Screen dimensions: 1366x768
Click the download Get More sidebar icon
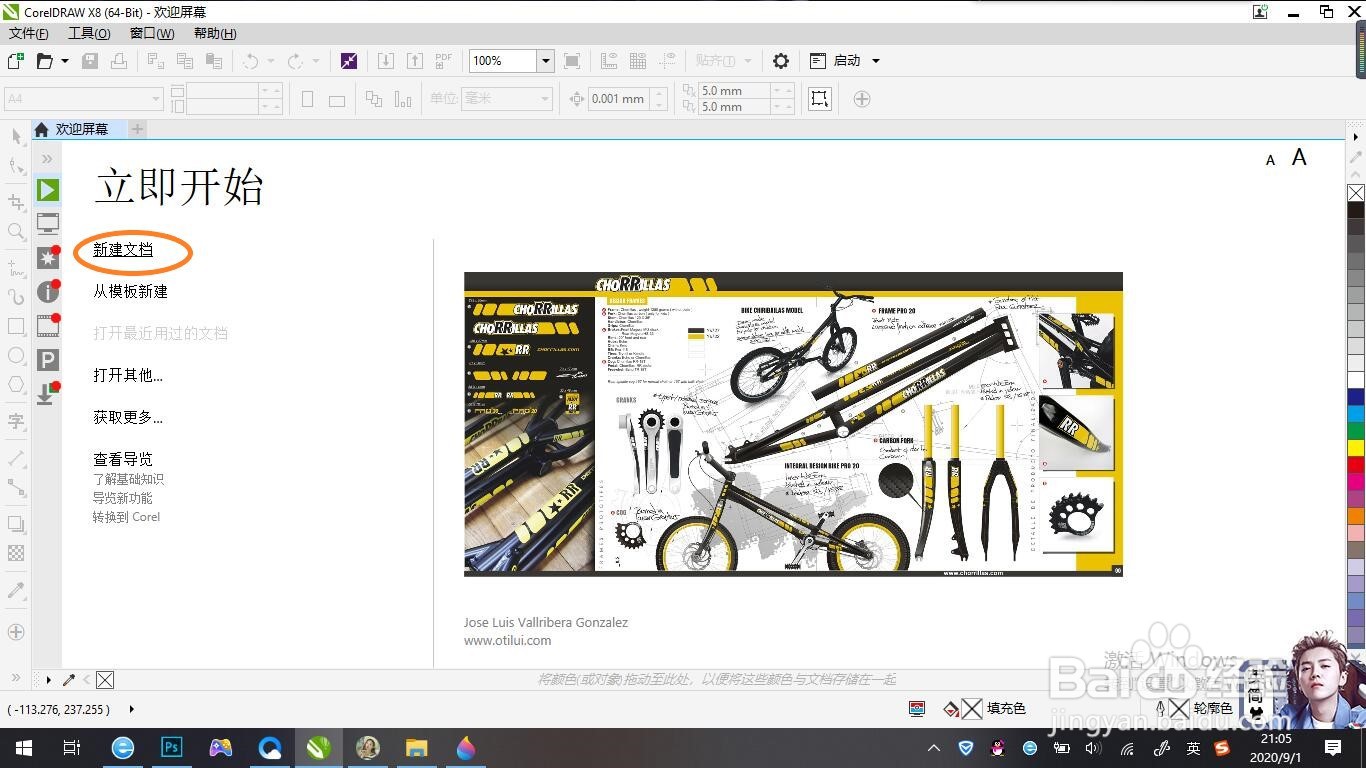pyautogui.click(x=46, y=393)
